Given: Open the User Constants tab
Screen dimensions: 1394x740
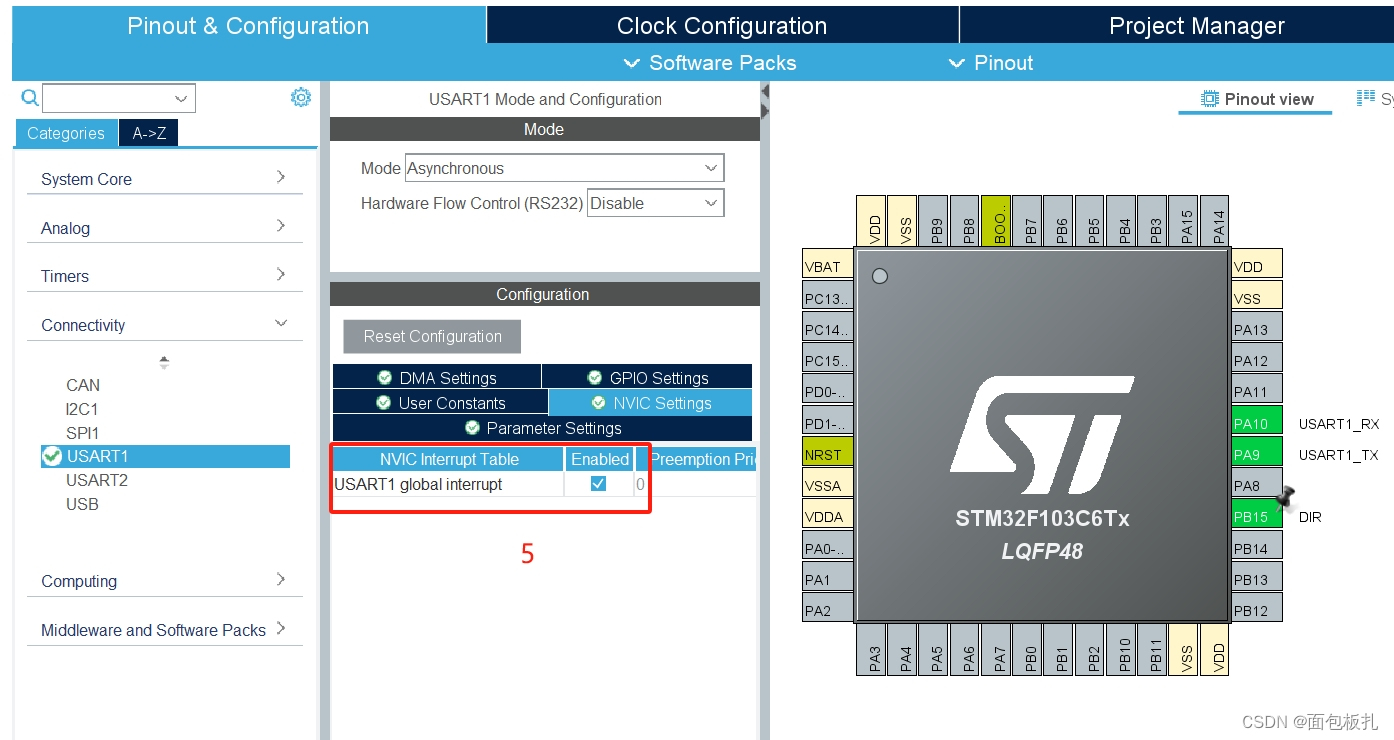Looking at the screenshot, I should [440, 403].
